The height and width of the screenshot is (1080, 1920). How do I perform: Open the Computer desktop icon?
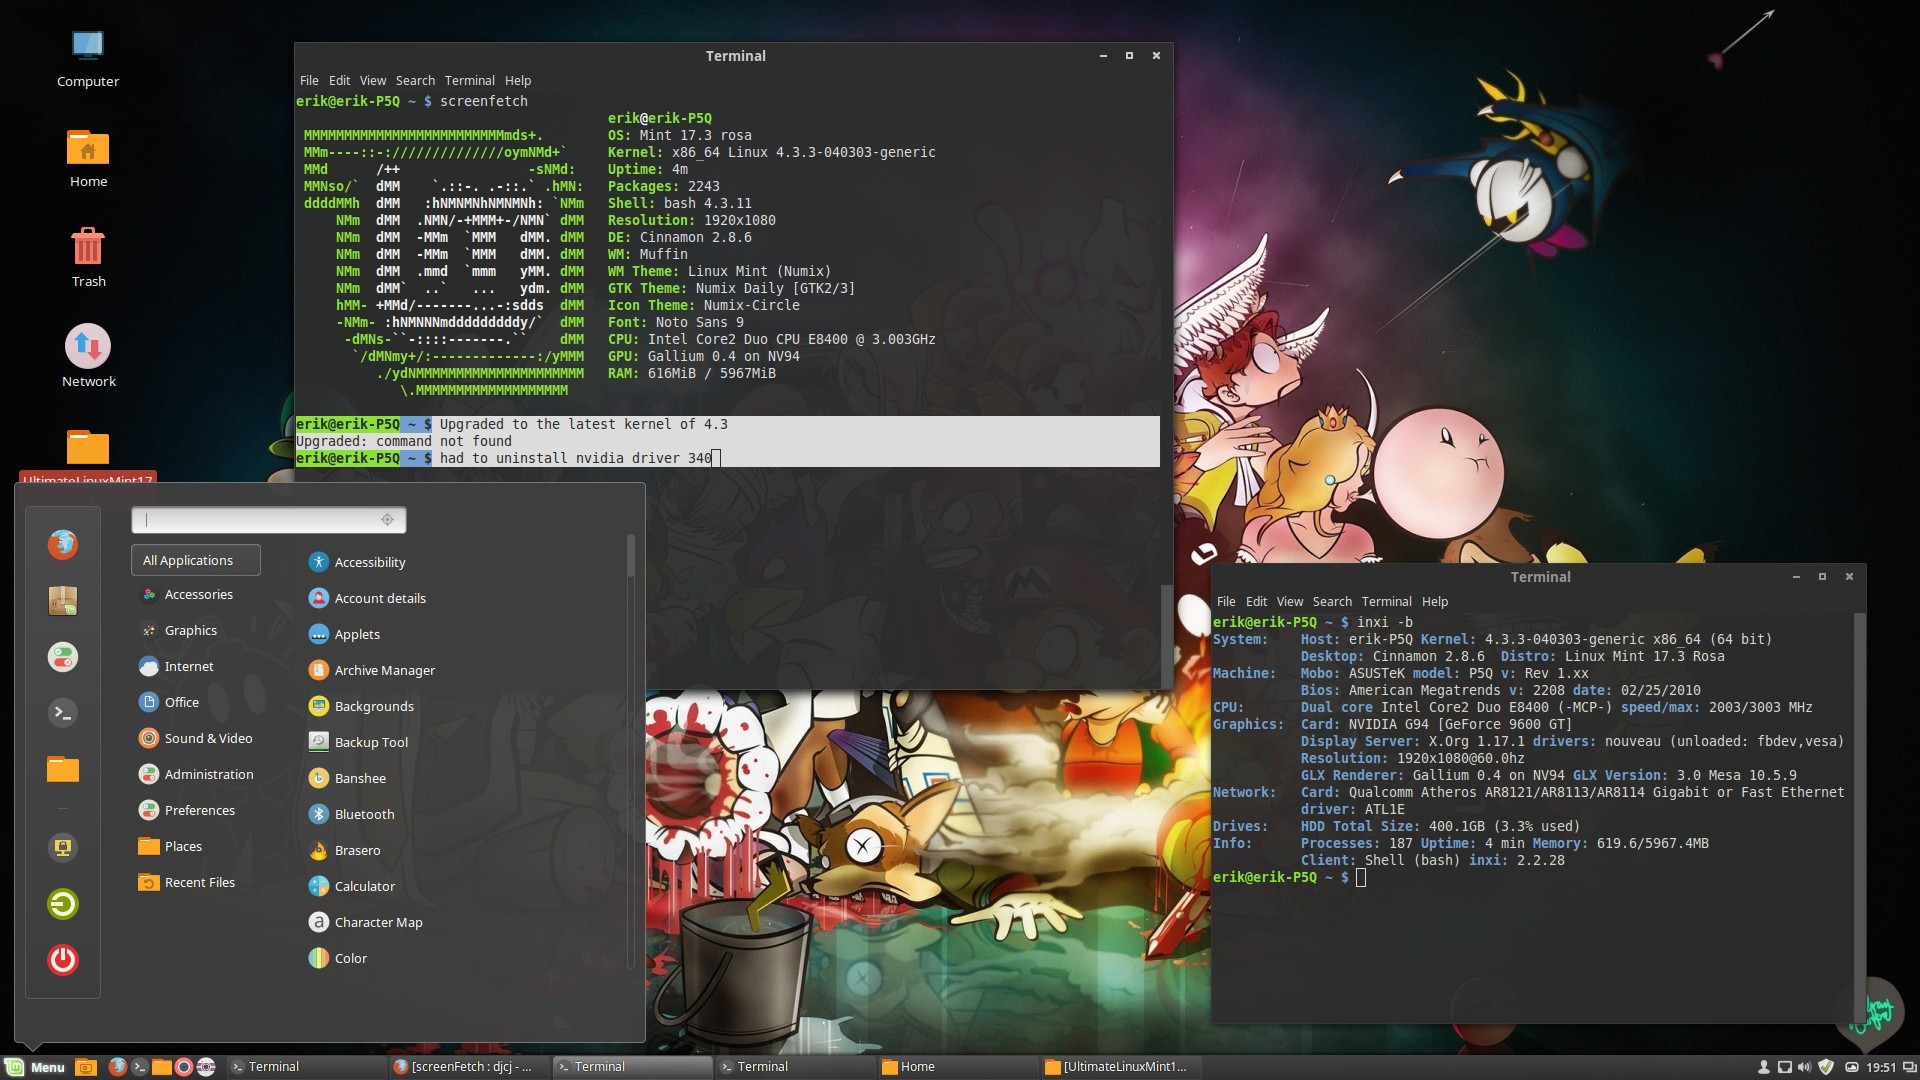tap(88, 60)
